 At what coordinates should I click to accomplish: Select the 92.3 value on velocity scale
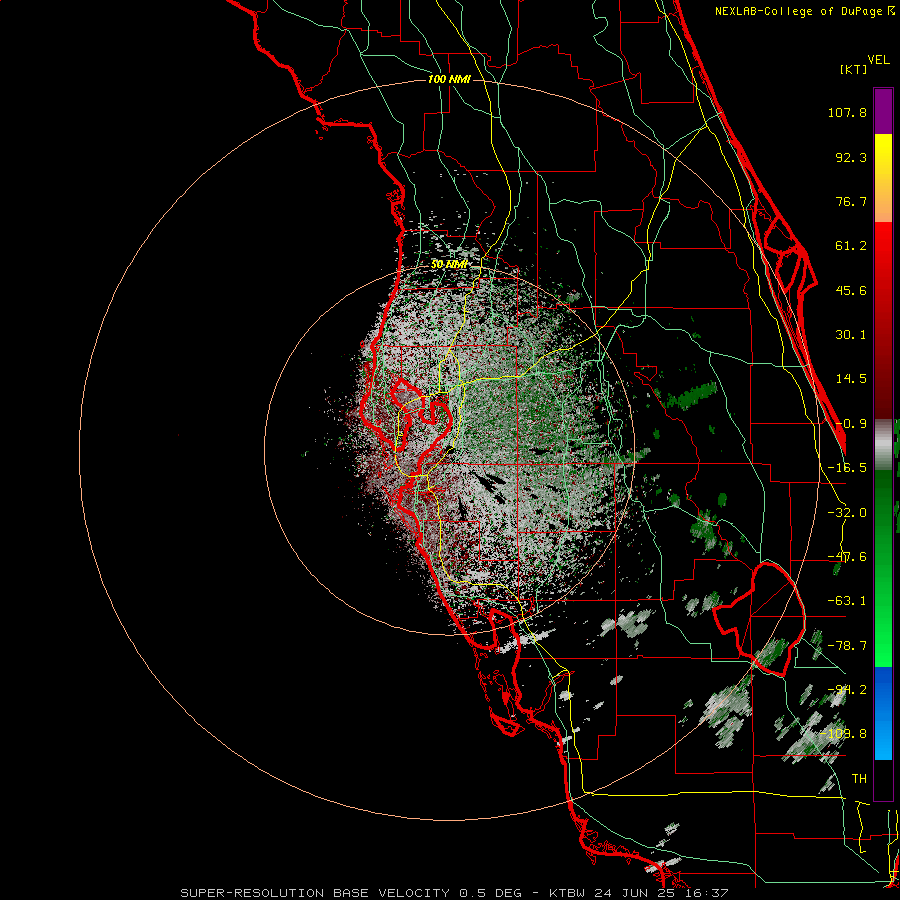point(851,157)
